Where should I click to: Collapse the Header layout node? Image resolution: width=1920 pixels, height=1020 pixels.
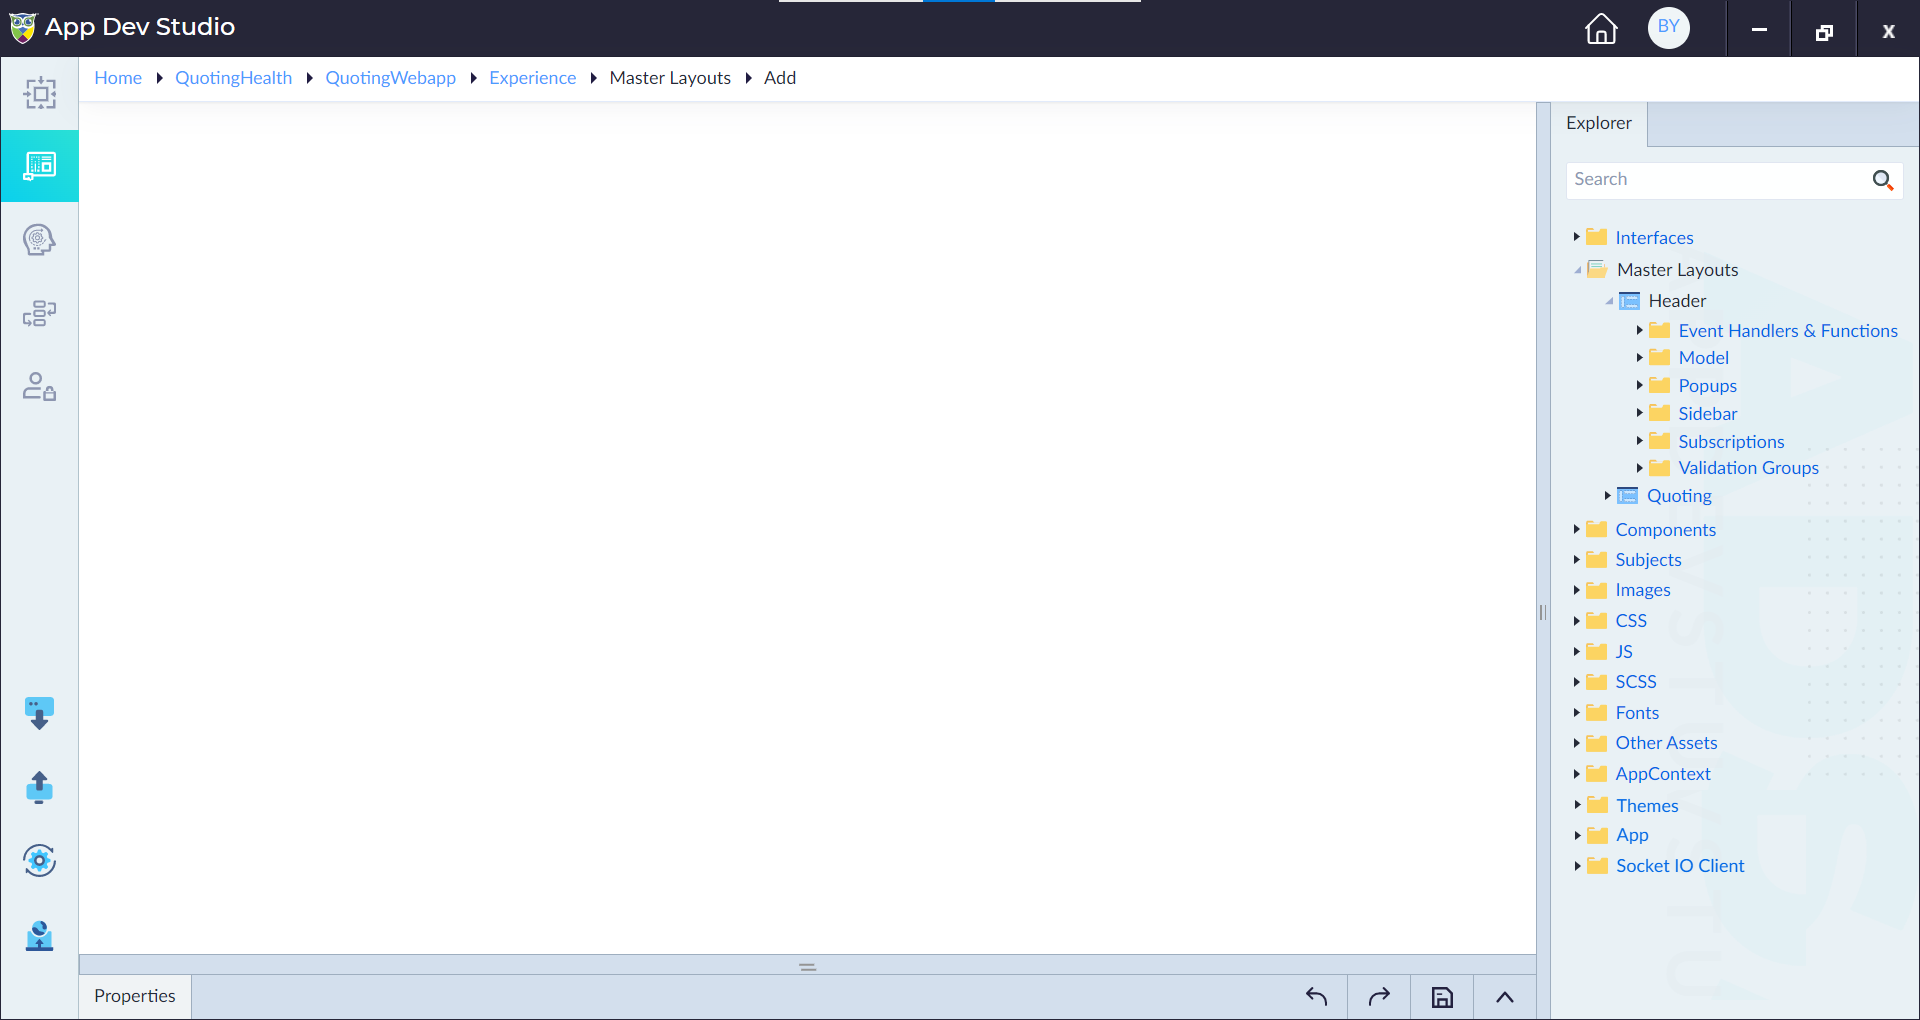[x=1609, y=301]
